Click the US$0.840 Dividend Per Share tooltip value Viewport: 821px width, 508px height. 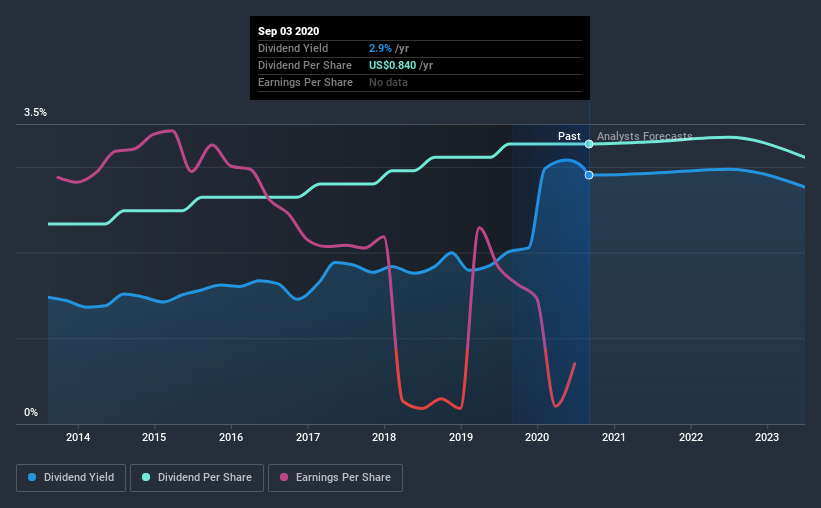[x=393, y=65]
